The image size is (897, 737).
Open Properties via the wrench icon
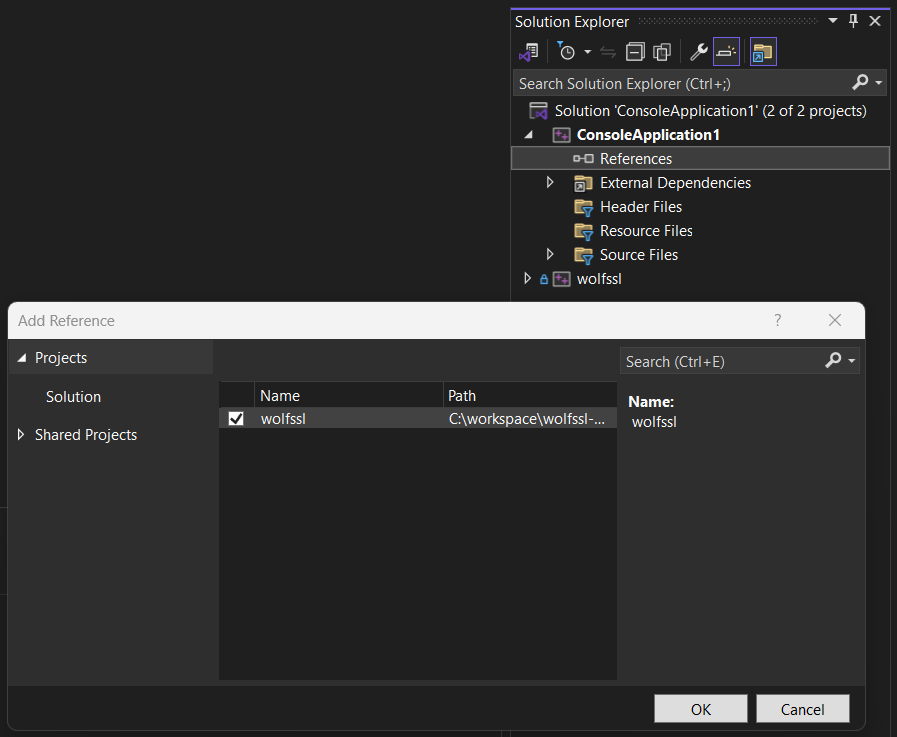click(698, 52)
